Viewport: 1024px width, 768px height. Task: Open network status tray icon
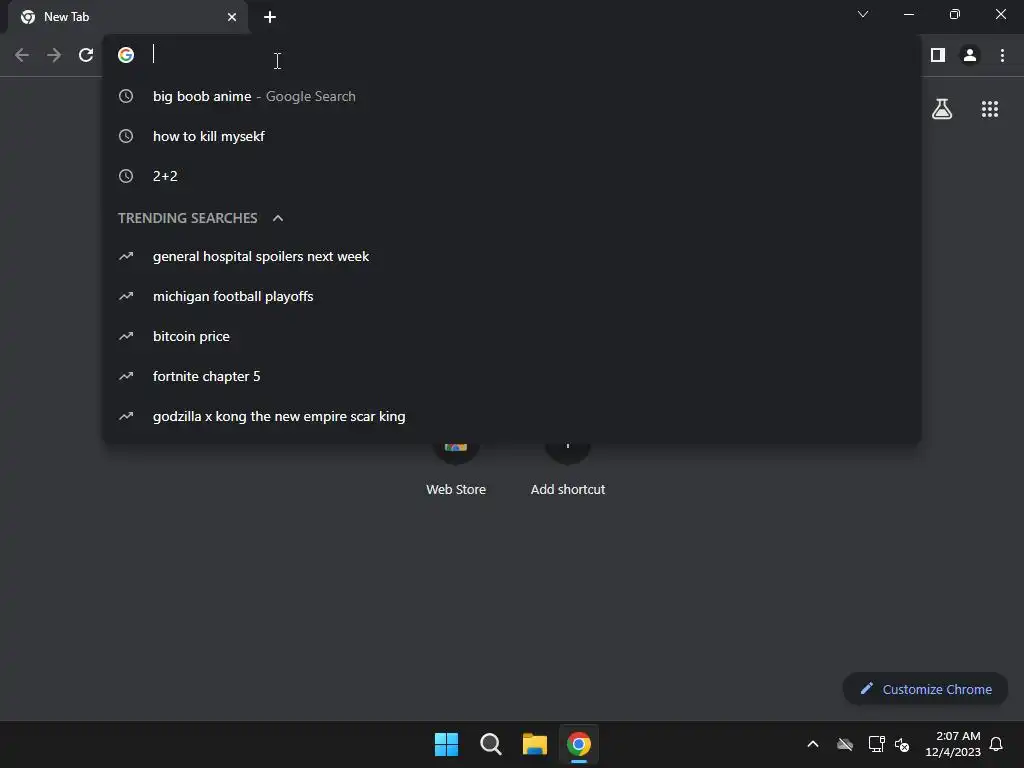[876, 744]
